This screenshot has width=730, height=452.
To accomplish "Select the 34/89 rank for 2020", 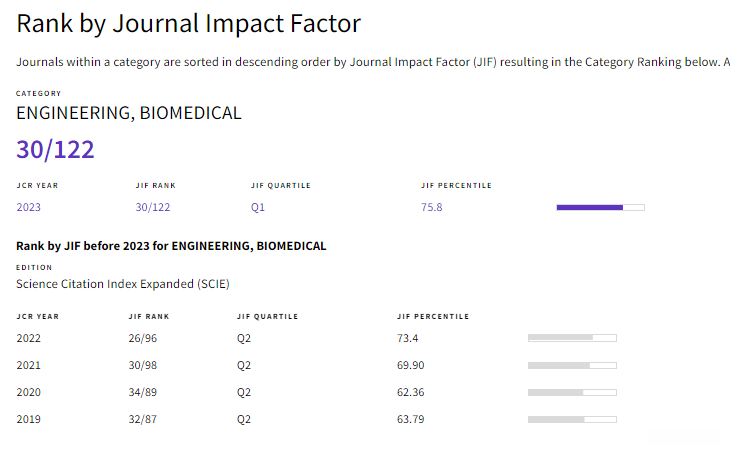I will pos(143,392).
